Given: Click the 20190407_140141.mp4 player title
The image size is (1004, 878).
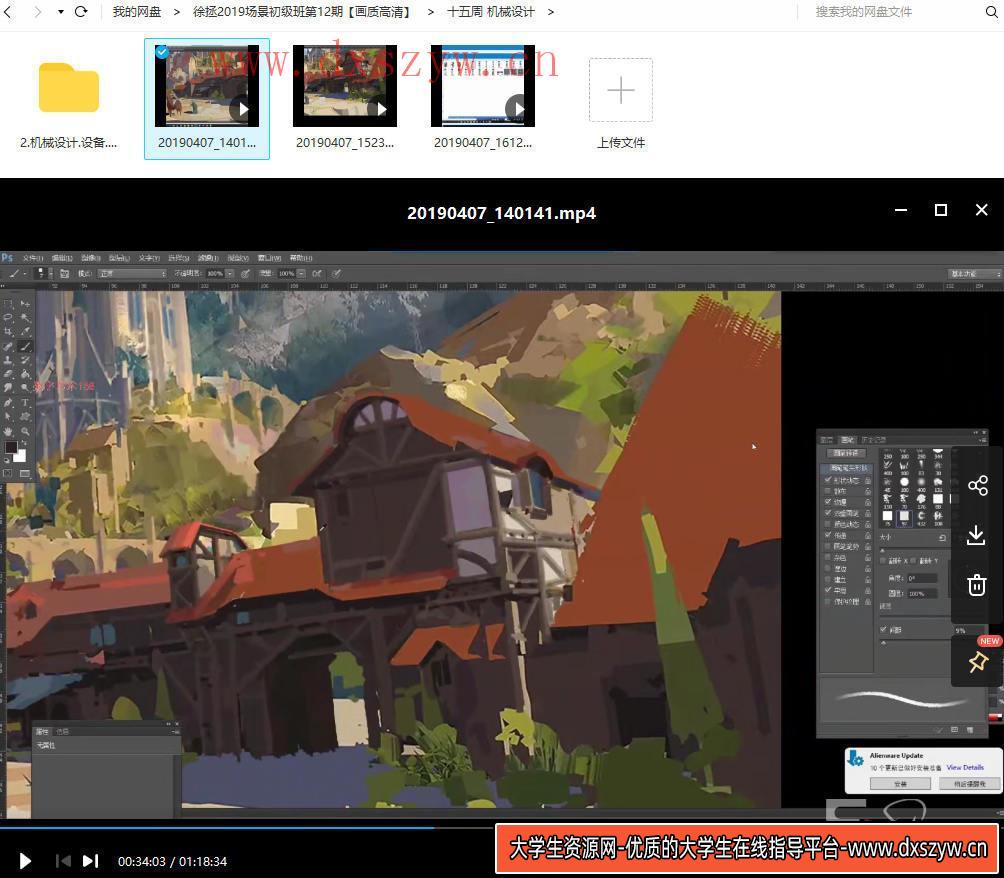Looking at the screenshot, I should point(501,213).
